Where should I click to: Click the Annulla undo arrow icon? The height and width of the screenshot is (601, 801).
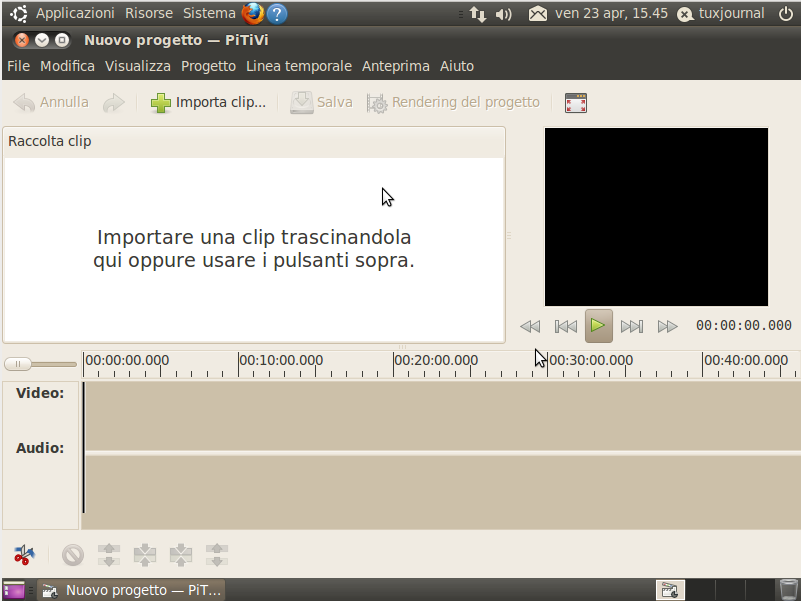pos(24,103)
